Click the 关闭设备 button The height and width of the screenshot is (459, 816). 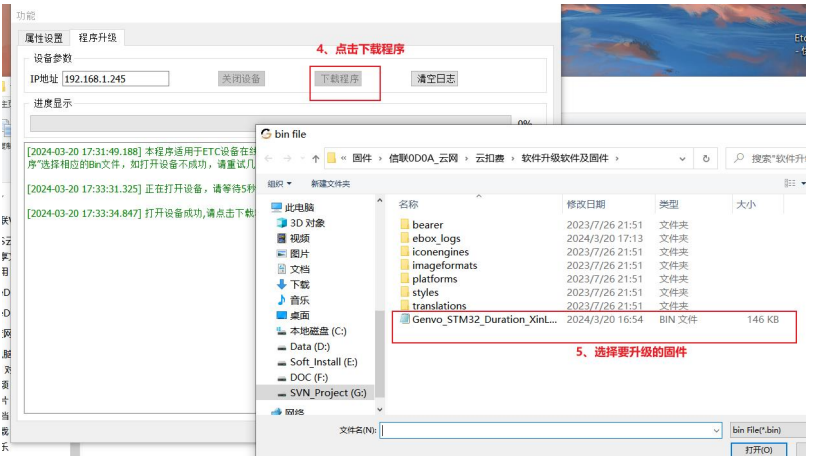tap(241, 79)
